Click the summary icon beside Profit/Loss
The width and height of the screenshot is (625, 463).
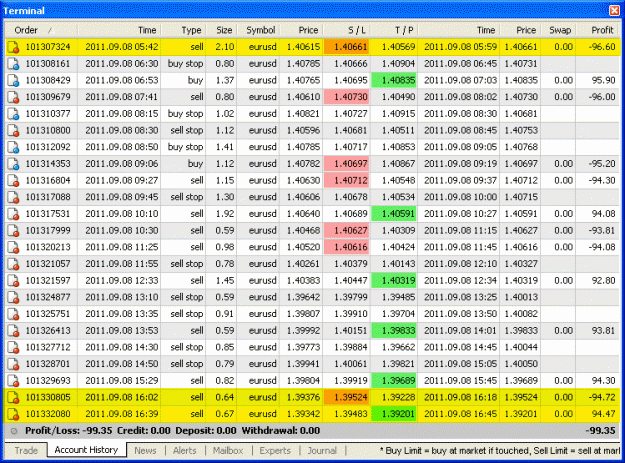coord(14,431)
